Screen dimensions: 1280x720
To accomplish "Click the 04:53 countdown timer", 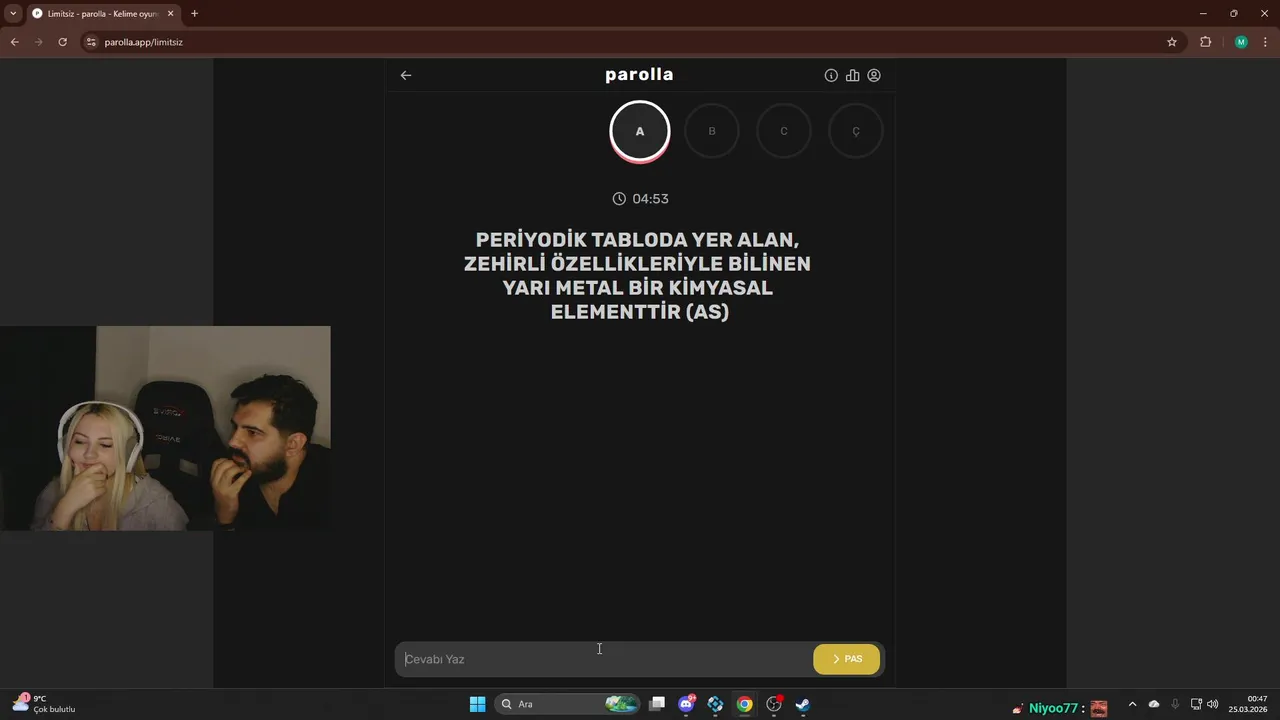I will tap(640, 199).
